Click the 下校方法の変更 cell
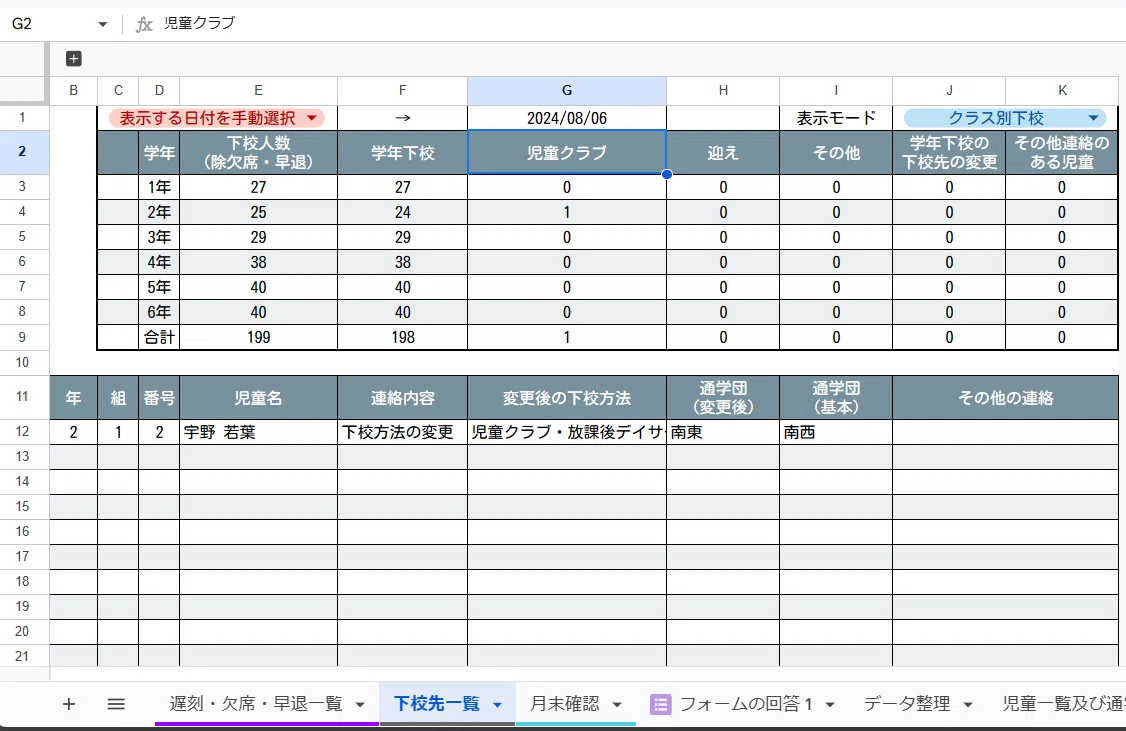Screen dimensions: 1126x731 click(x=402, y=432)
